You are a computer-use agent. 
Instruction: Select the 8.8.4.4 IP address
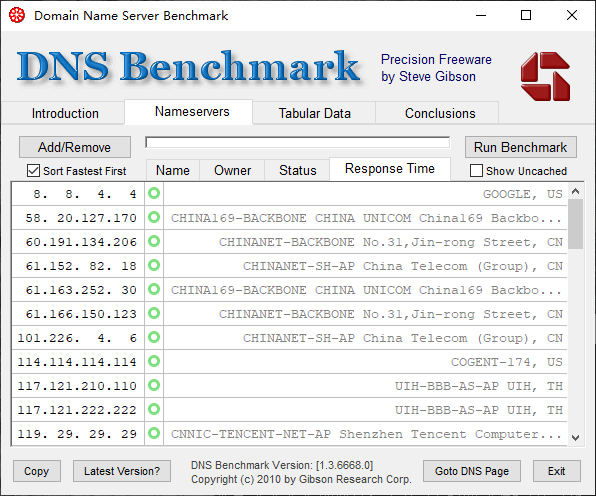84,194
